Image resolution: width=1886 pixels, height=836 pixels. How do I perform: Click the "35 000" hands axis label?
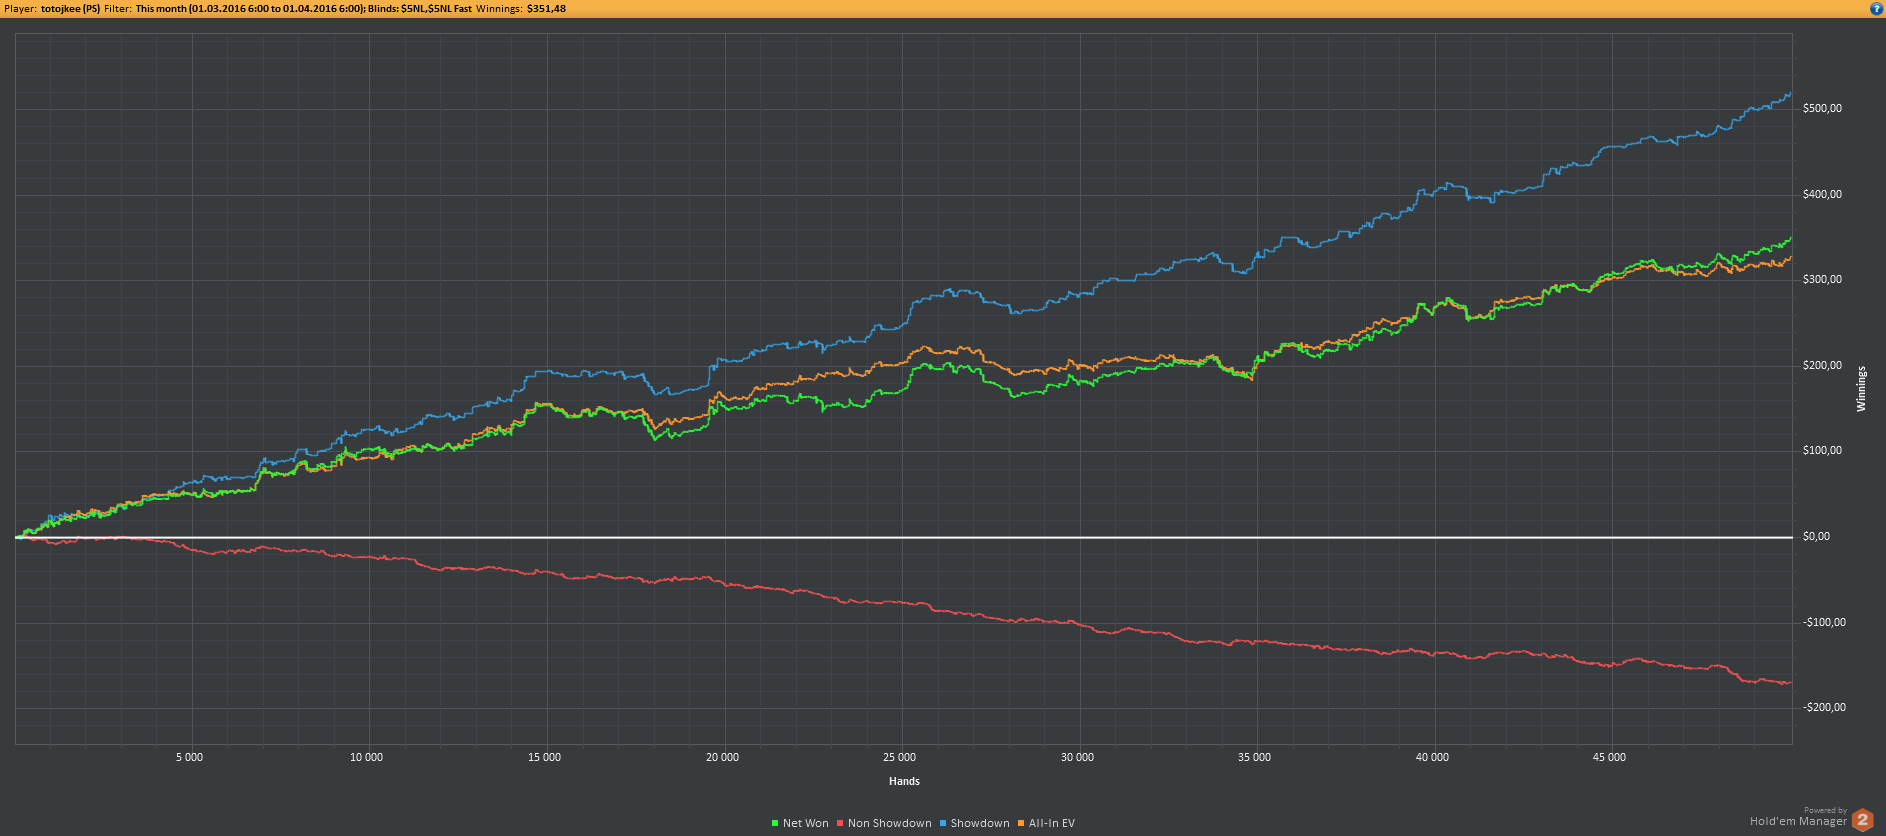(1254, 757)
